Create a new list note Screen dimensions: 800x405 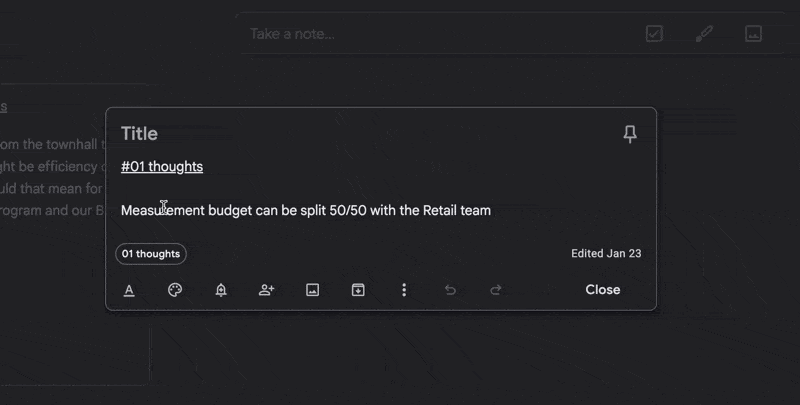tap(654, 34)
